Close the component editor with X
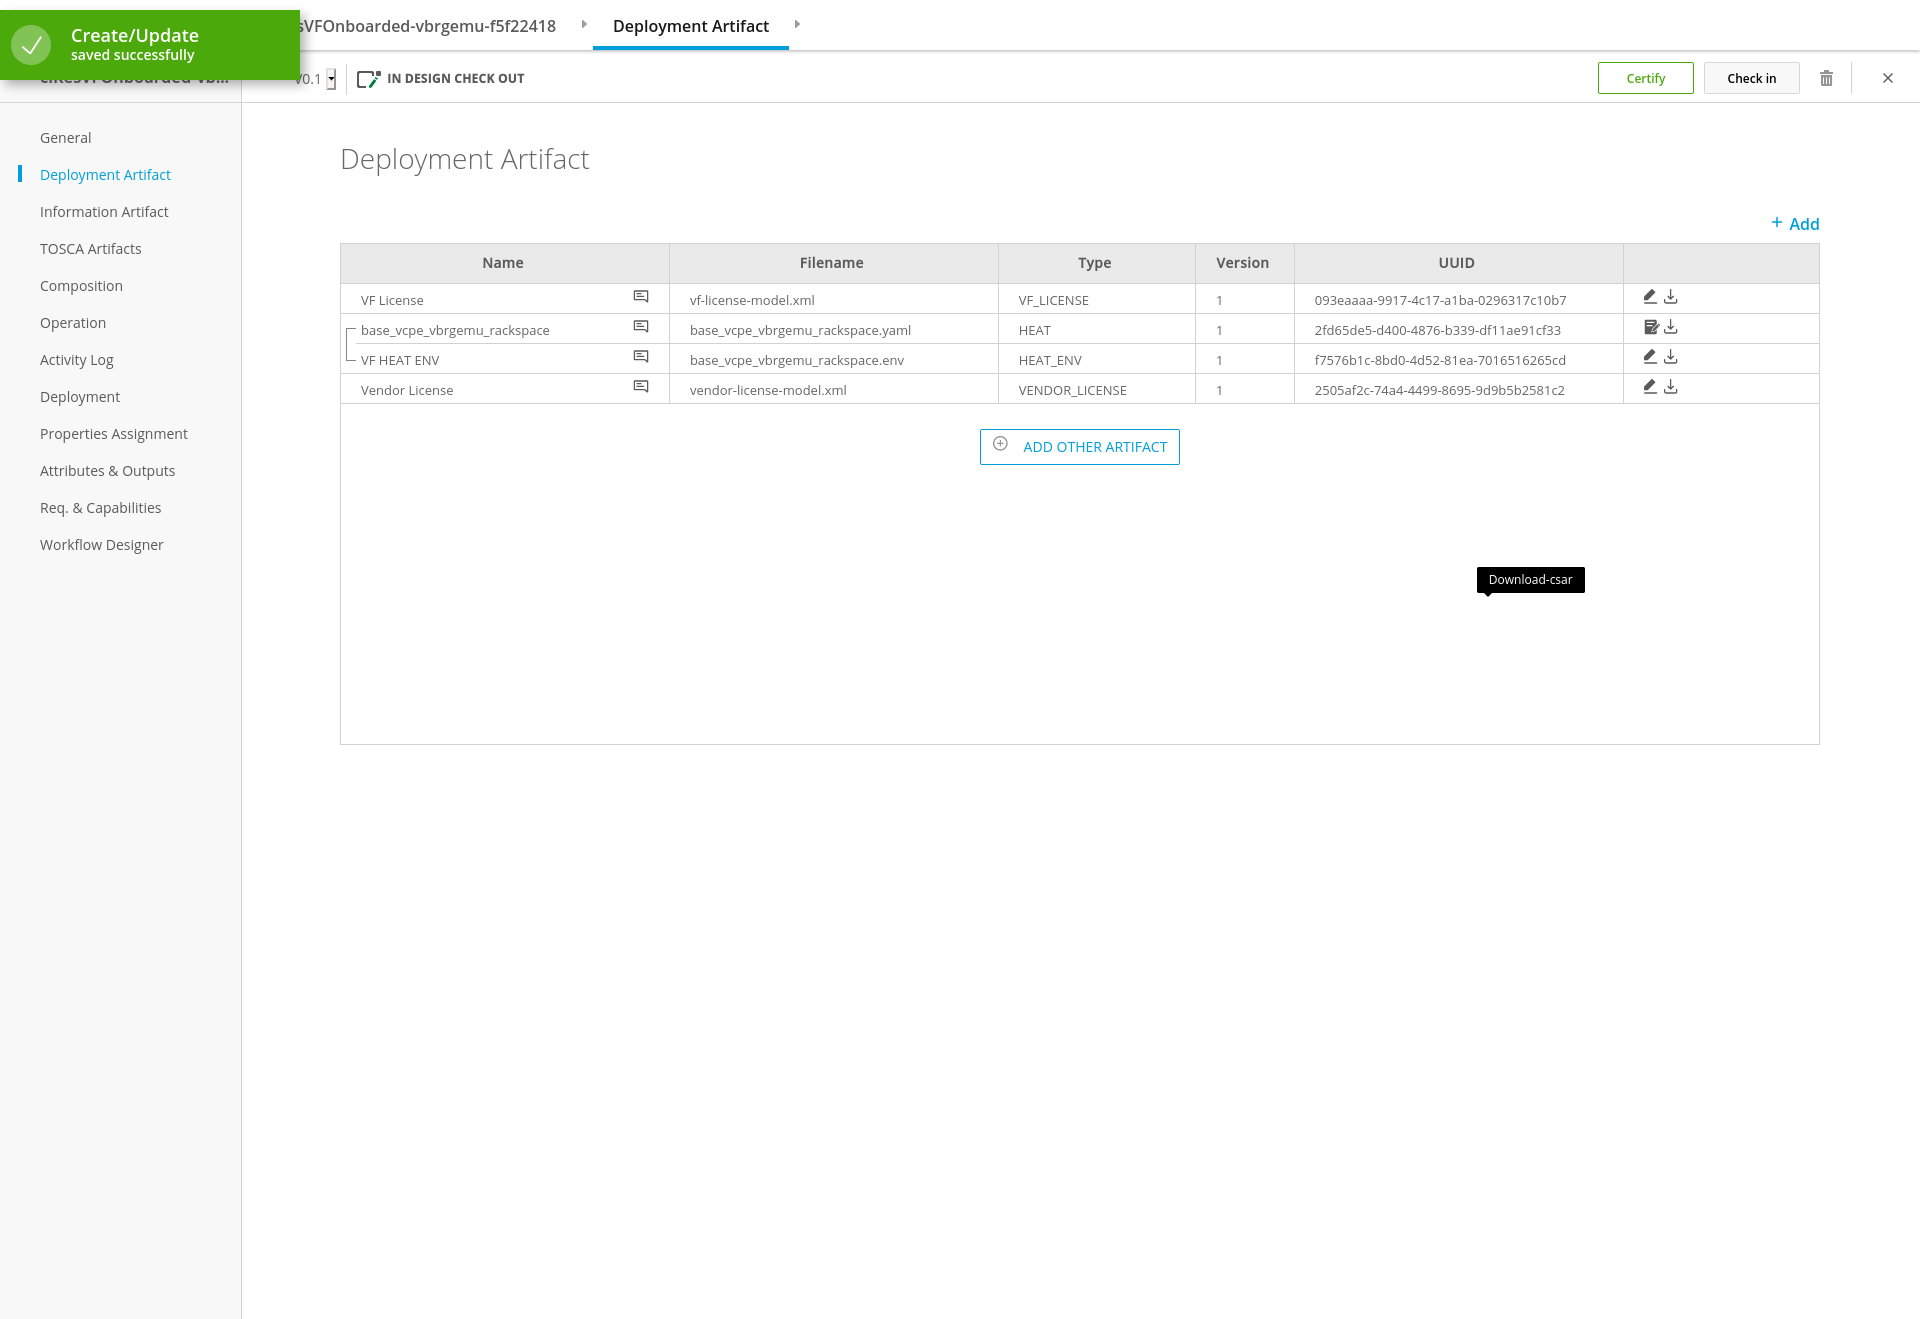This screenshot has width=1920, height=1319. tap(1888, 78)
